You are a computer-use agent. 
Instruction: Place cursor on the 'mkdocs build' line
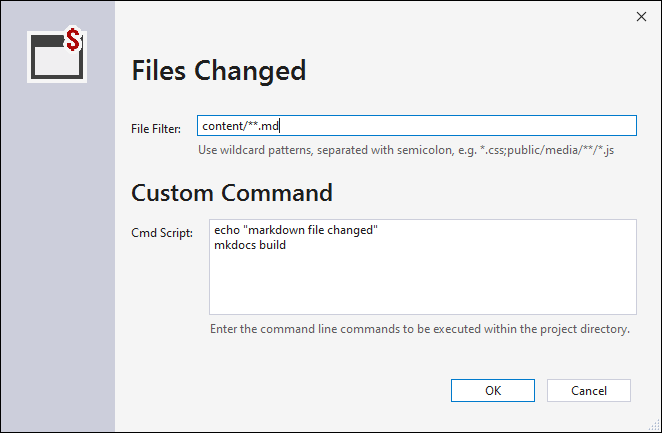[250, 245]
